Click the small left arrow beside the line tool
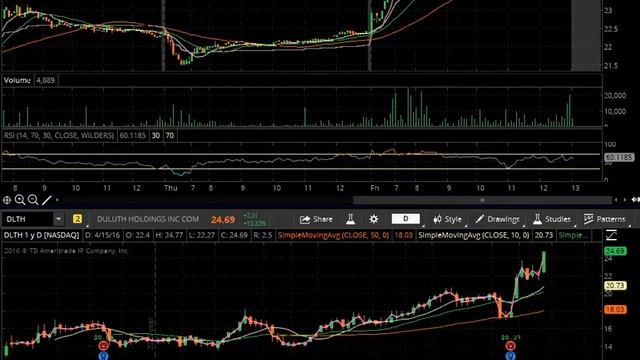640x360 pixels. click(x=57, y=200)
